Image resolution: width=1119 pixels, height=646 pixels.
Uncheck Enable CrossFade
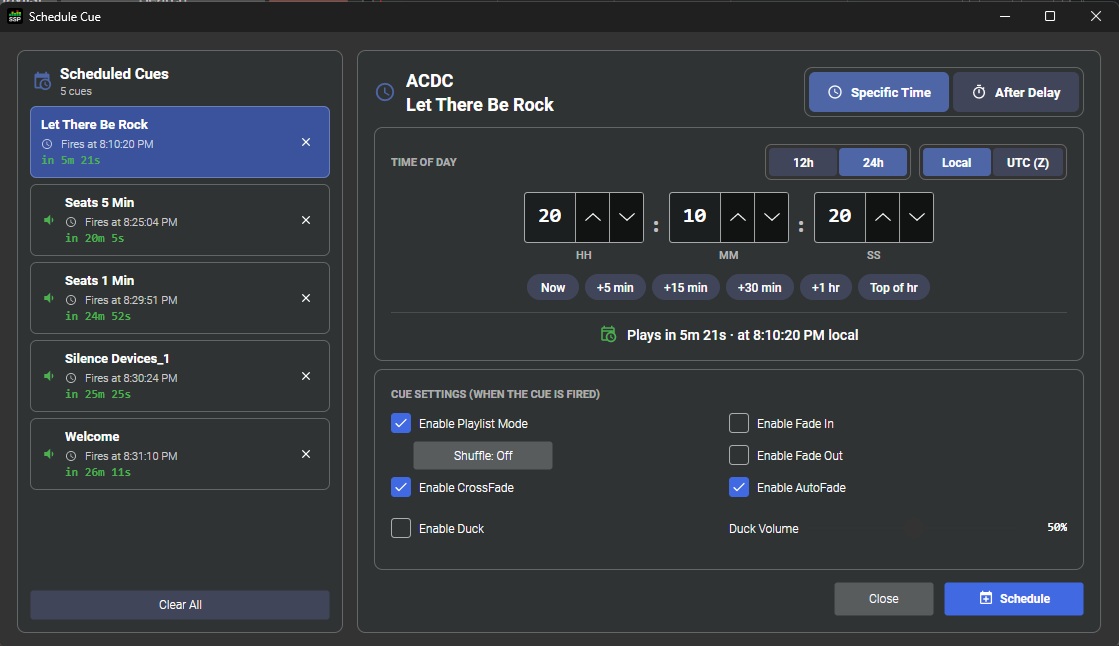tap(401, 488)
